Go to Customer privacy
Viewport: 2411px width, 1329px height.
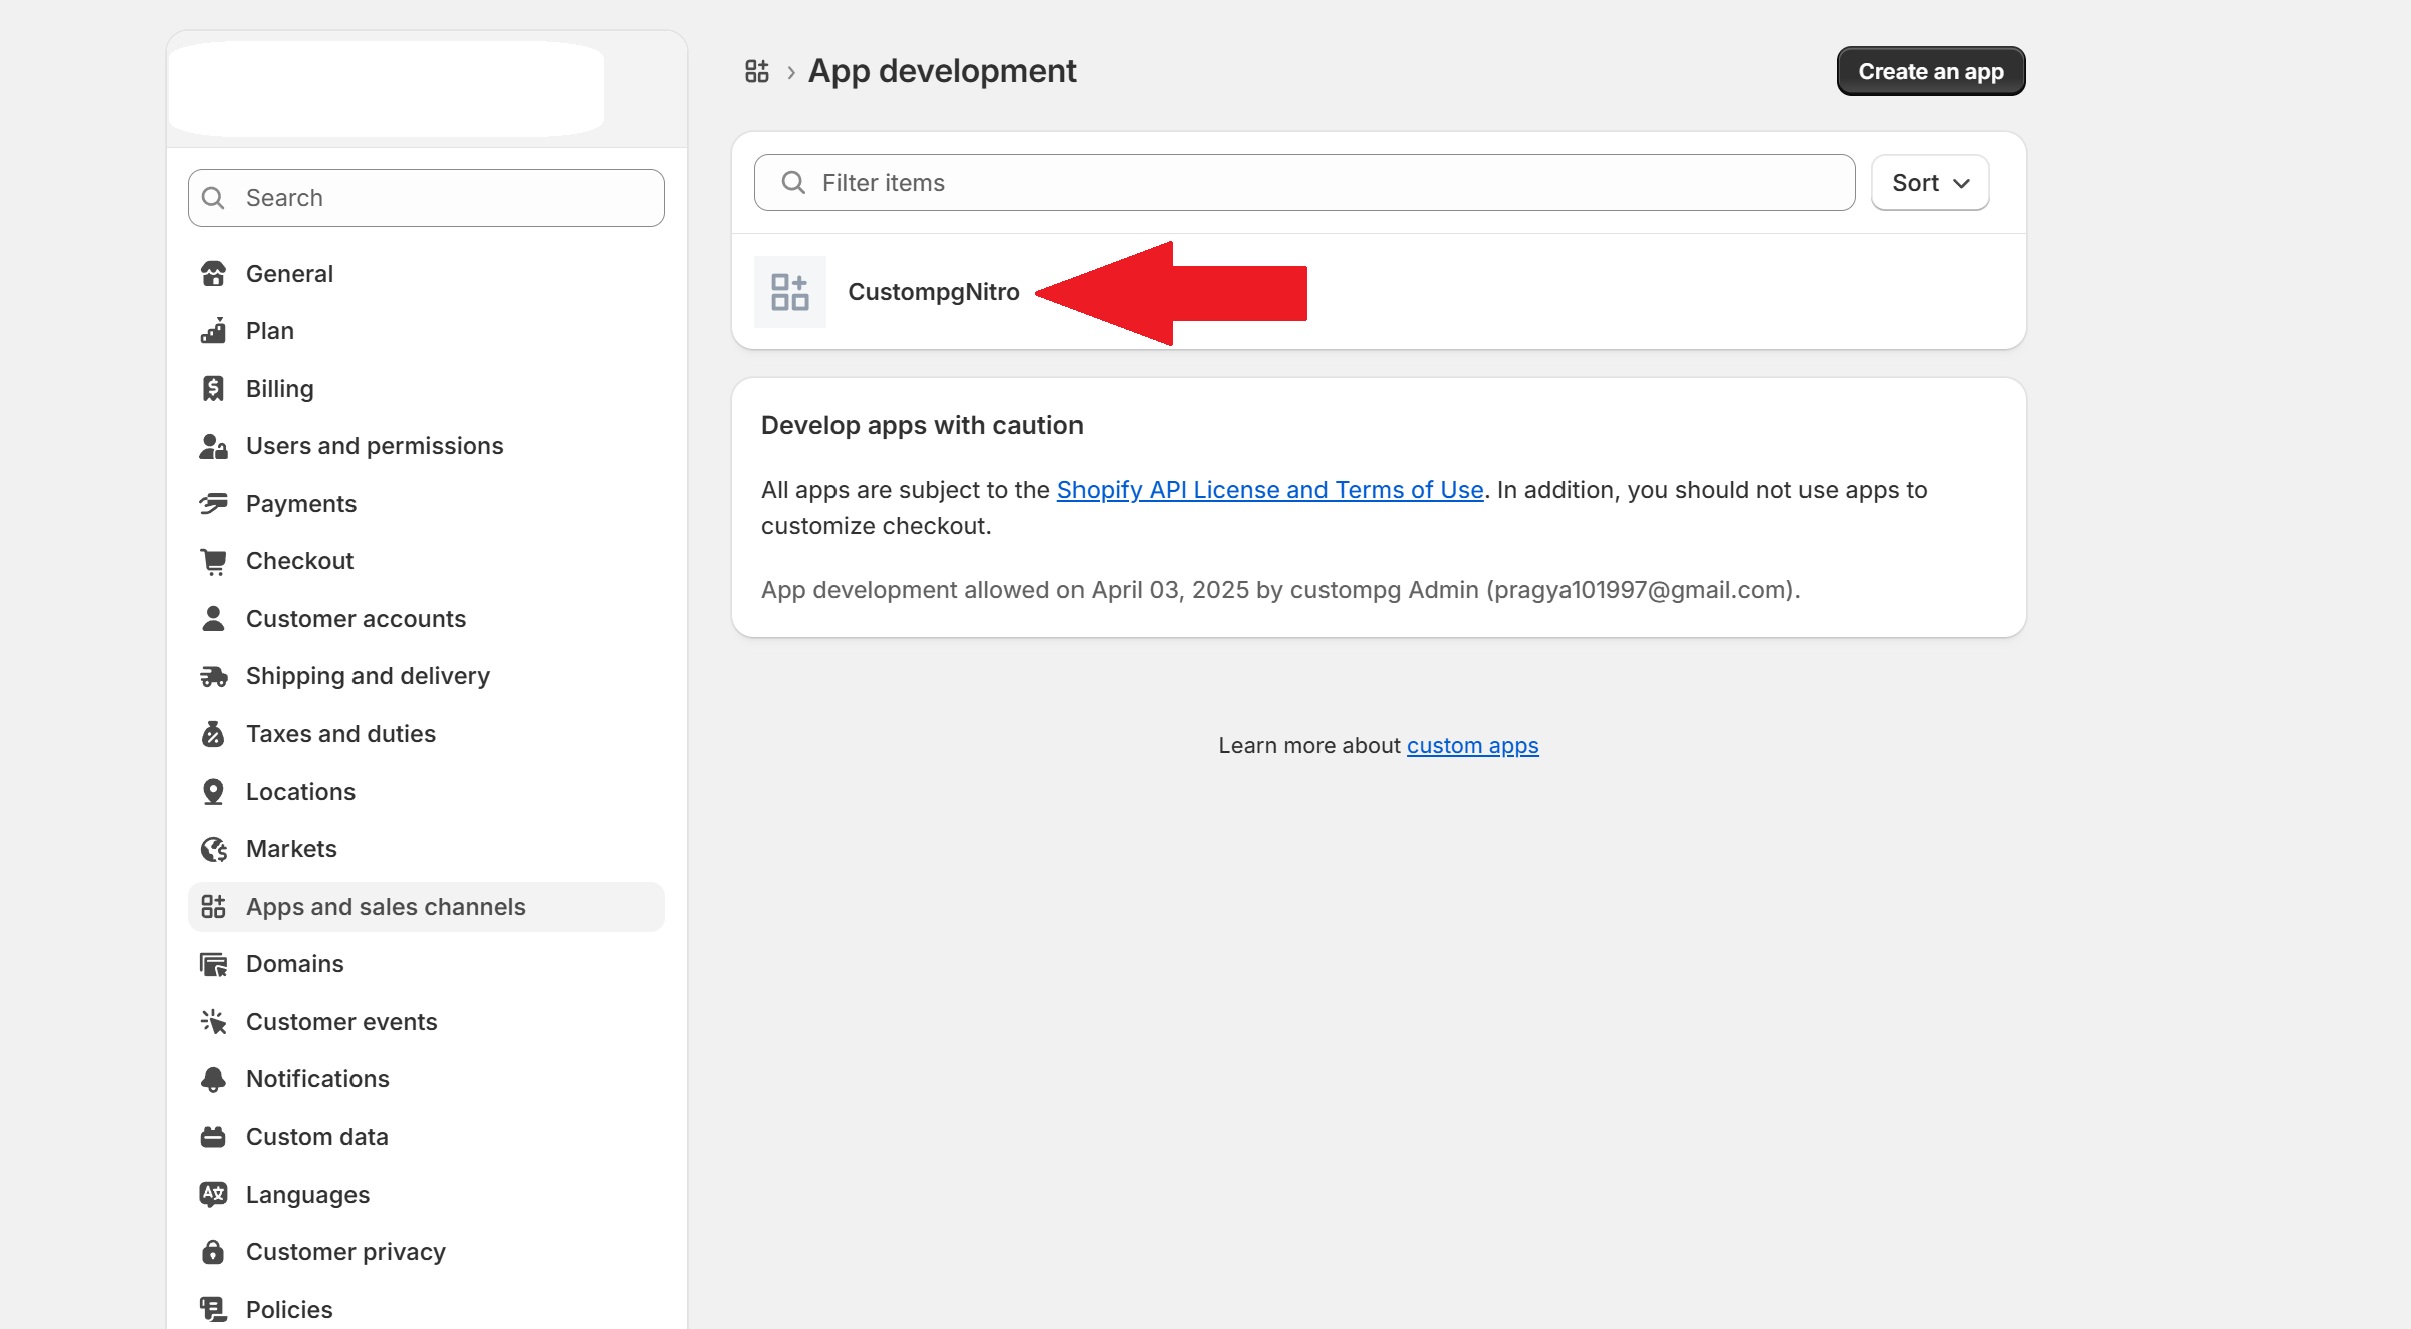point(426,1252)
